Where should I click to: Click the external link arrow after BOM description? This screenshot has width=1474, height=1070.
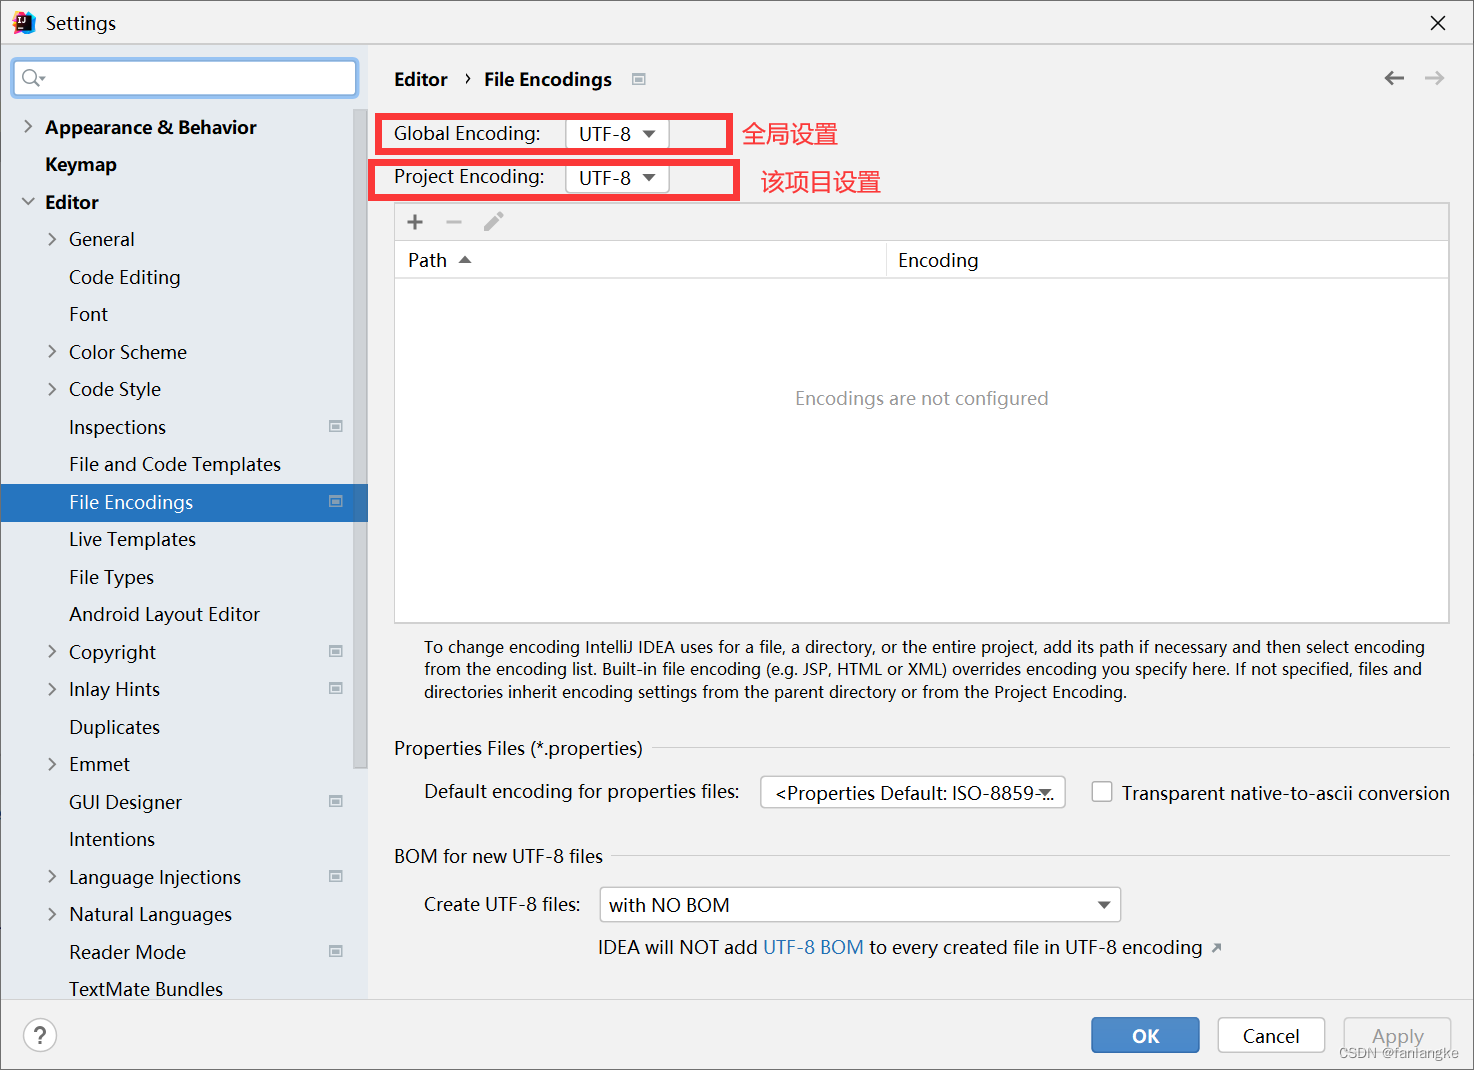1217,948
